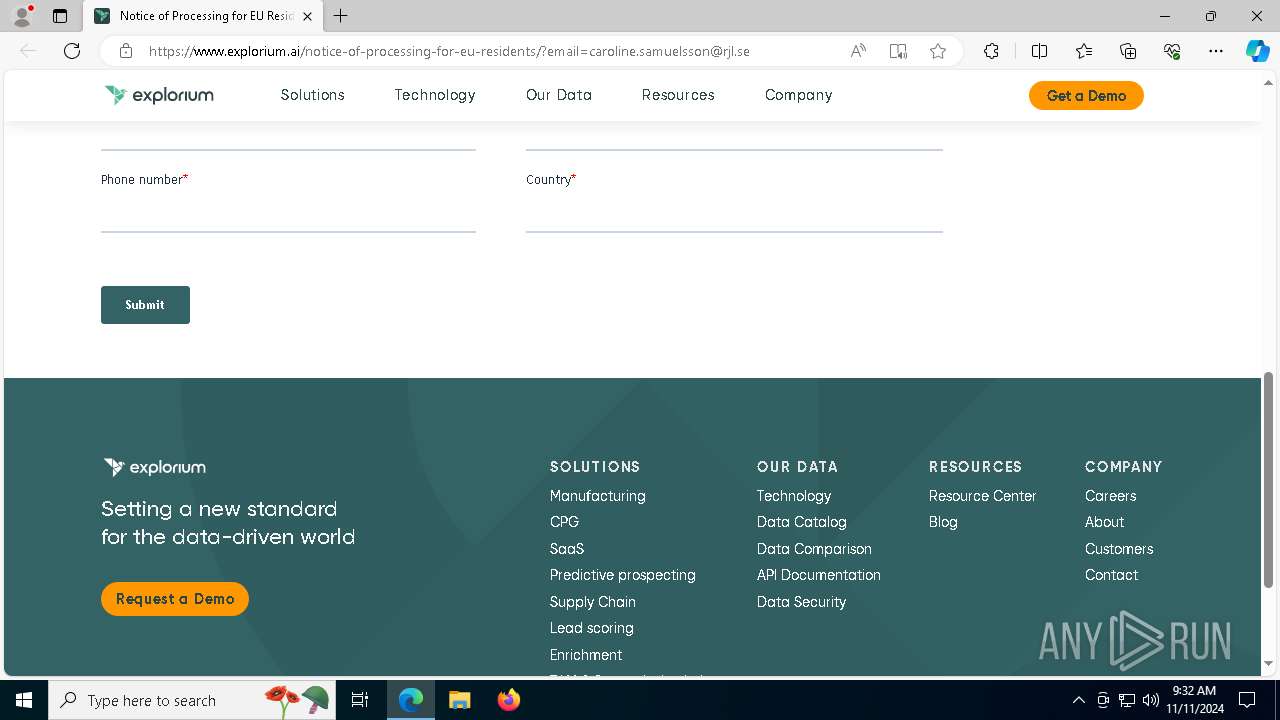Open Contact footer link
This screenshot has height=720, width=1280.
(x=1111, y=575)
